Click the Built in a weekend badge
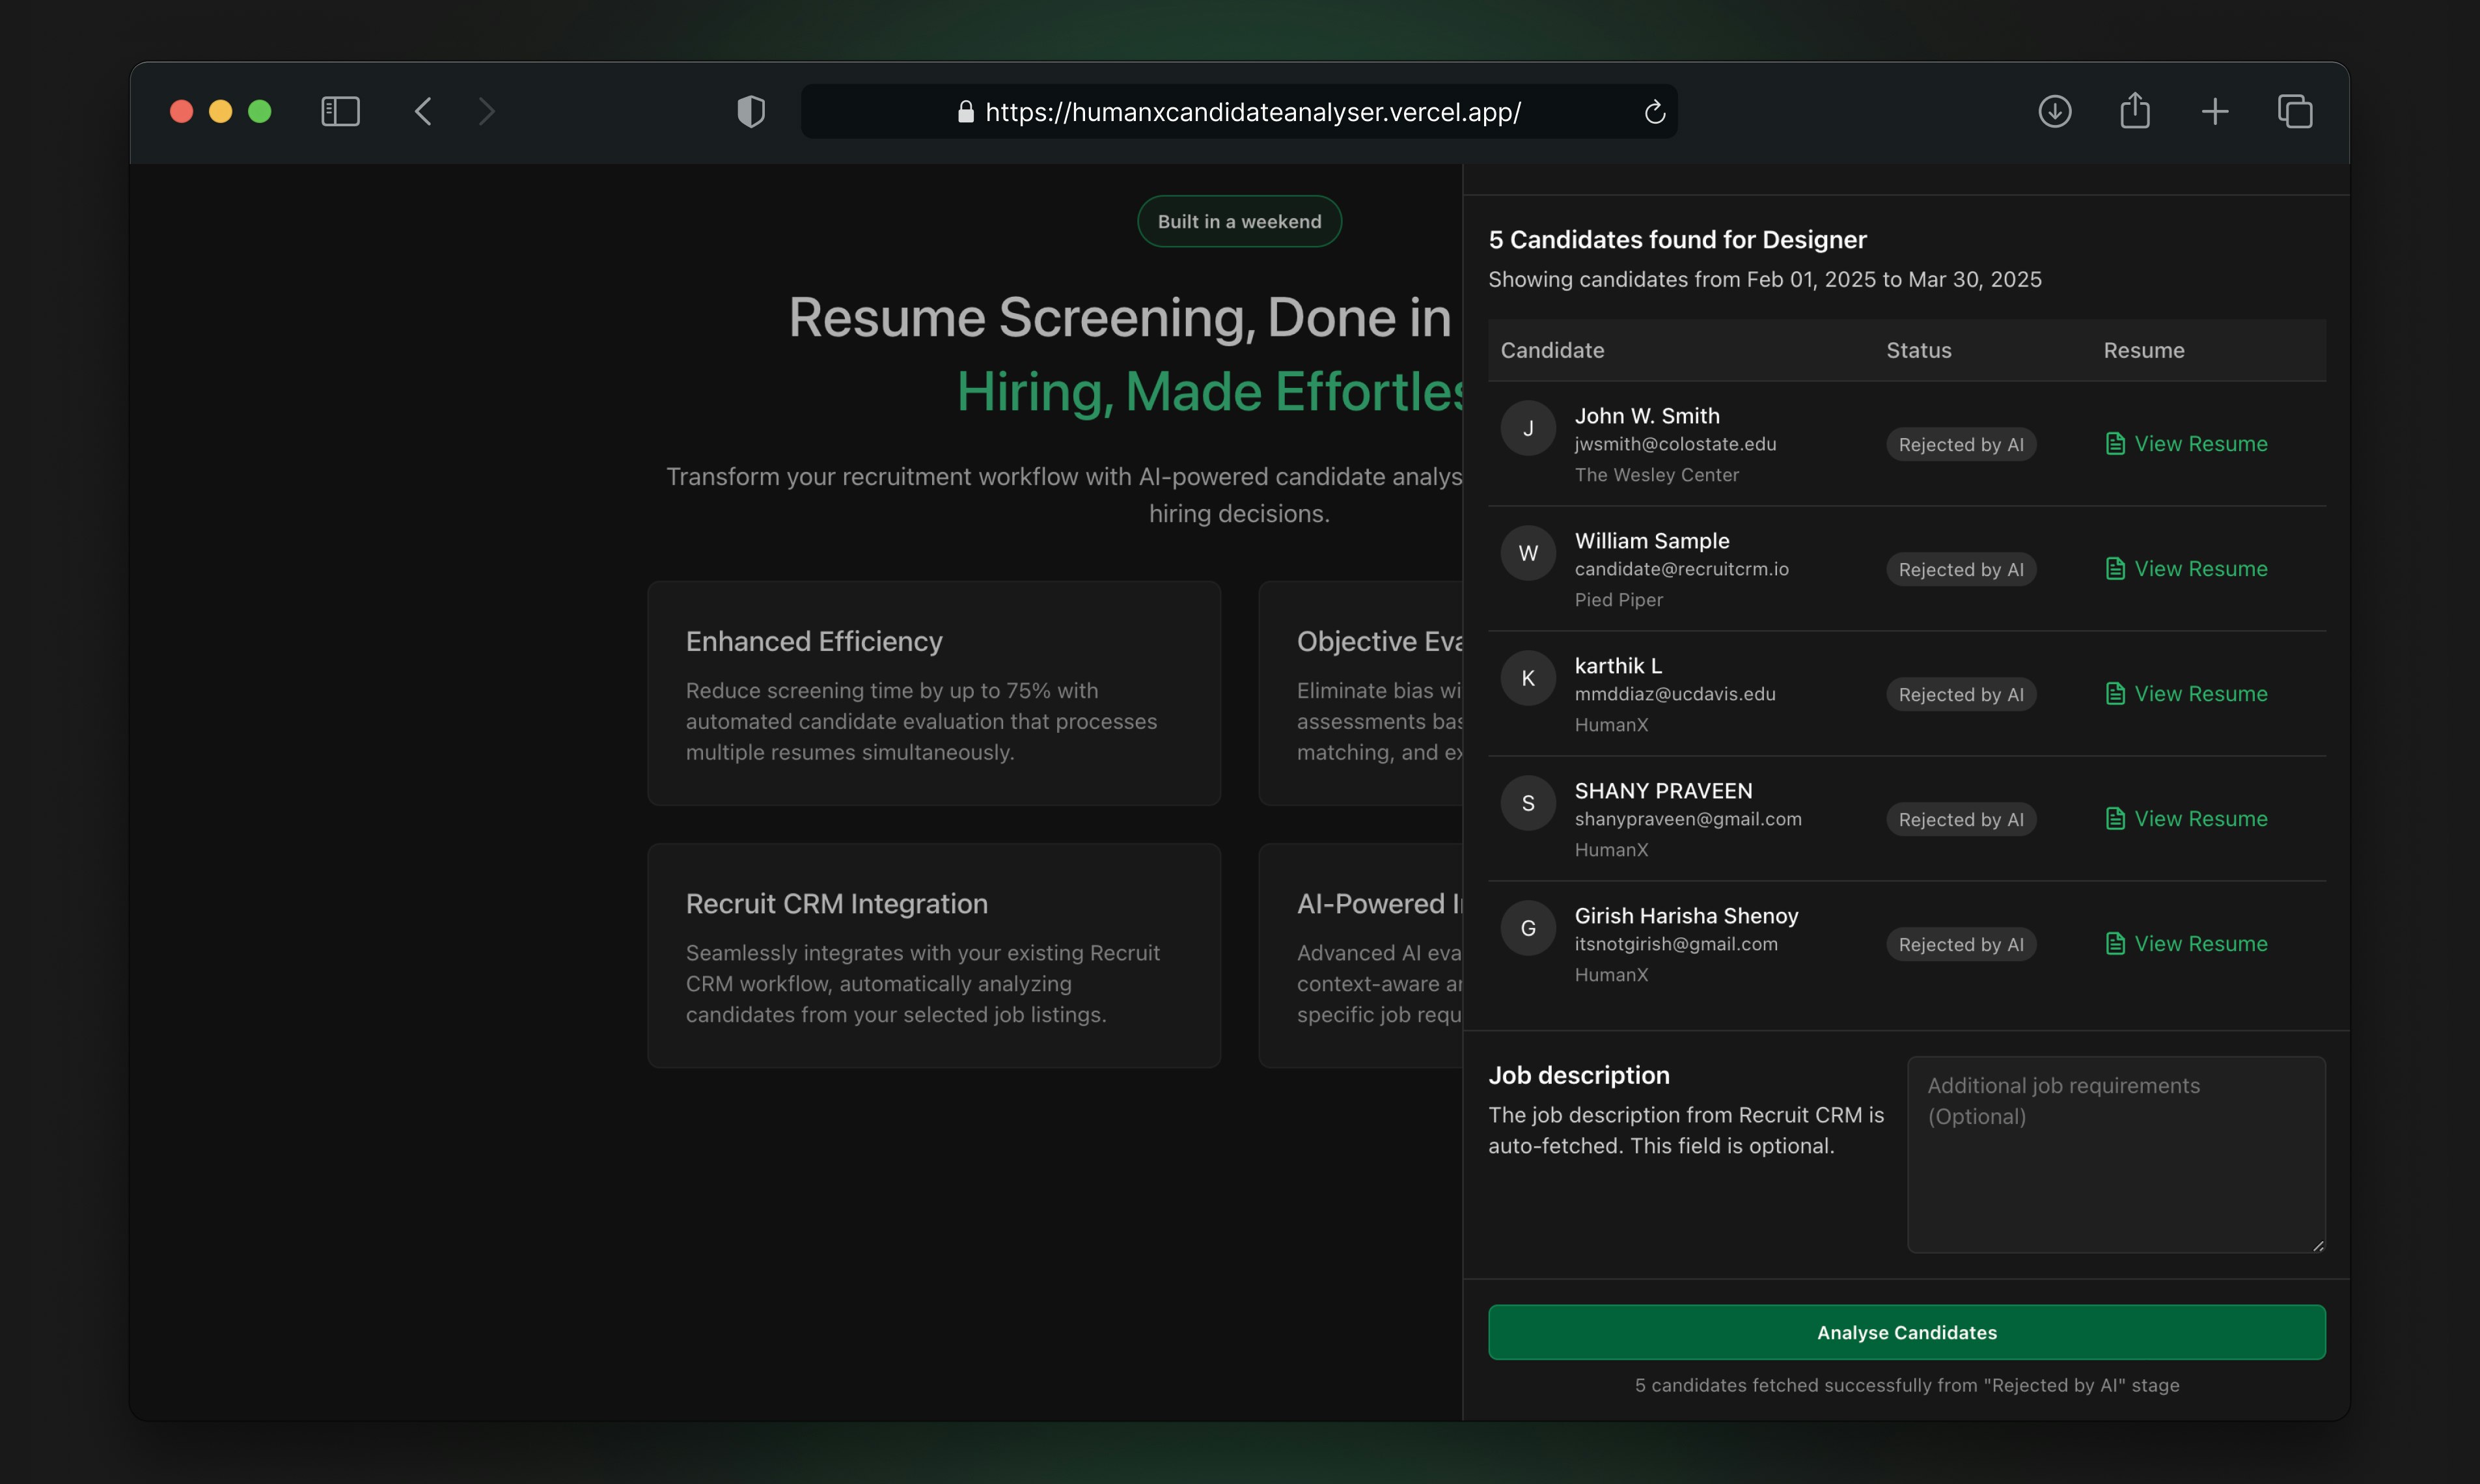 click(1239, 222)
